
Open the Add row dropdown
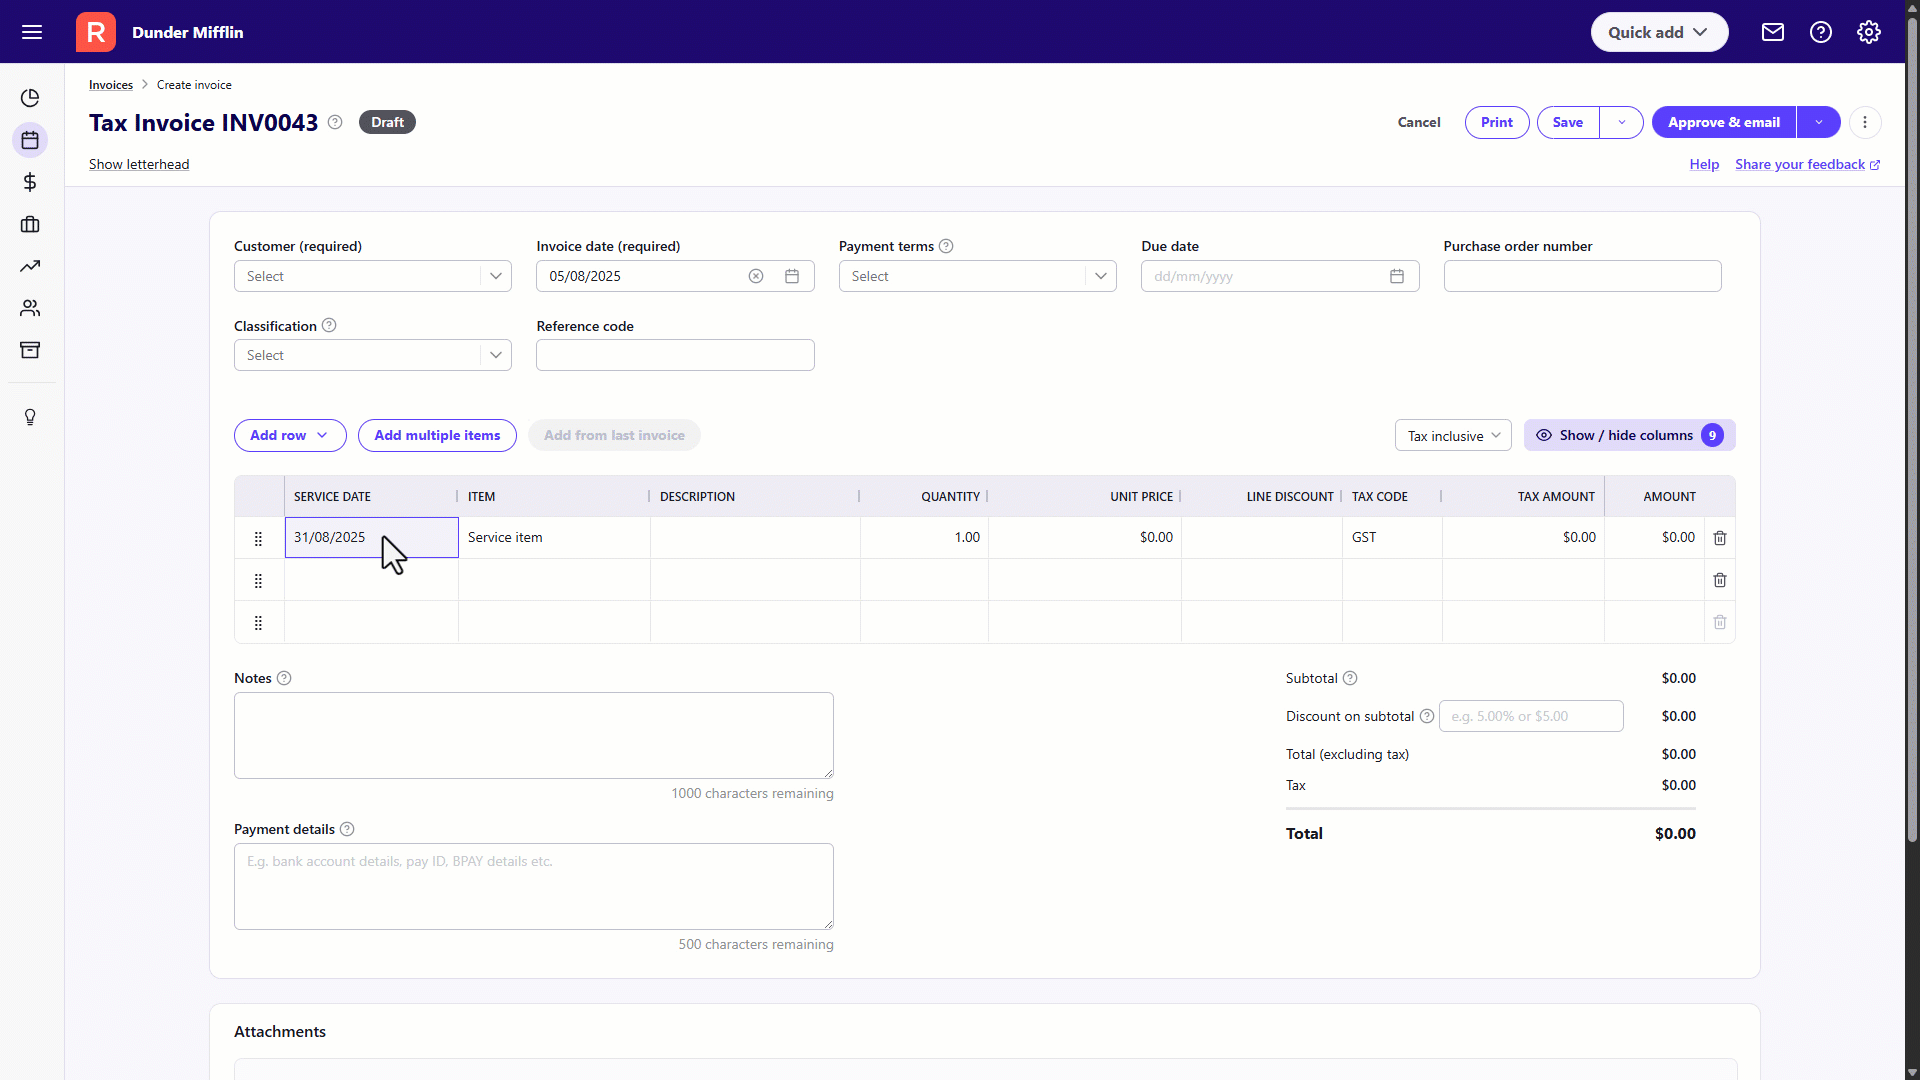click(x=290, y=435)
